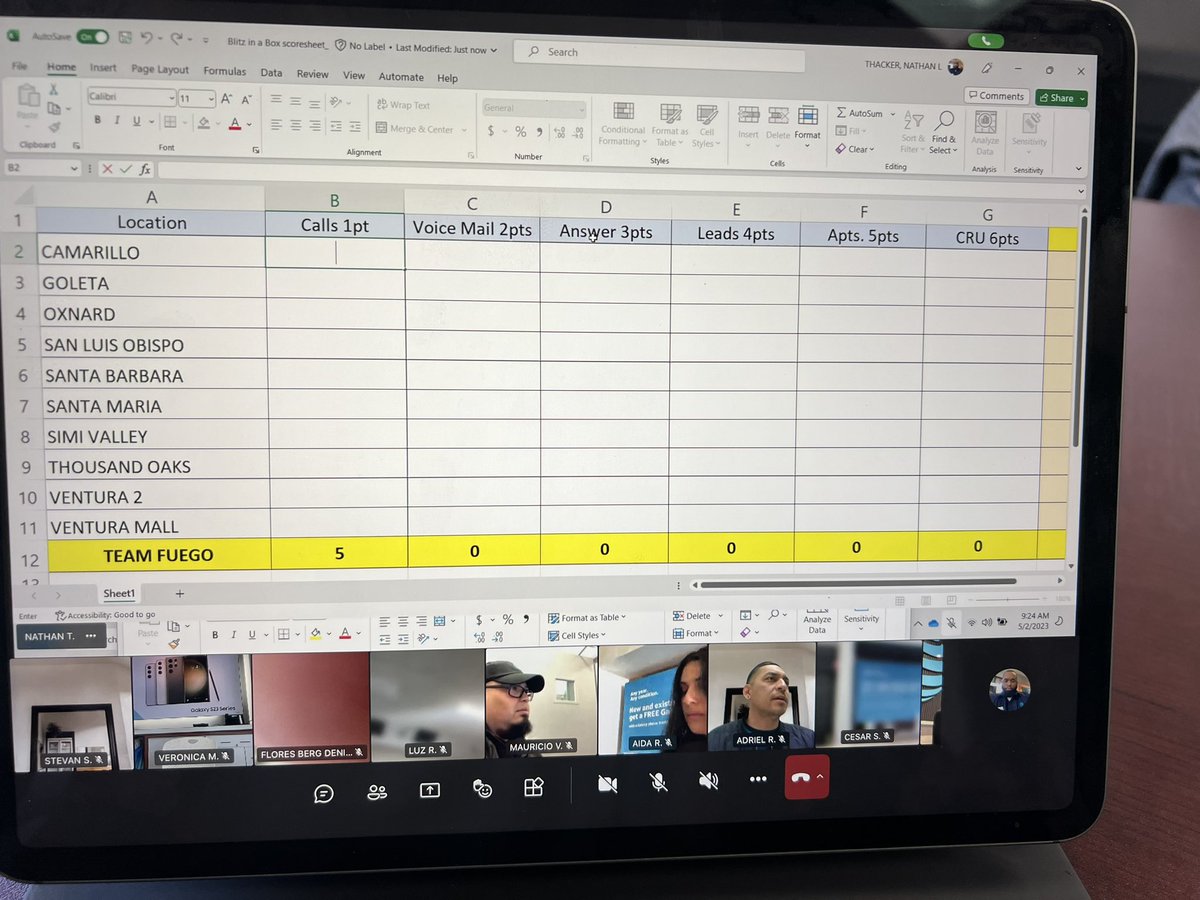1200x900 pixels.
Task: Select the Sheet1 tab
Action: click(119, 593)
